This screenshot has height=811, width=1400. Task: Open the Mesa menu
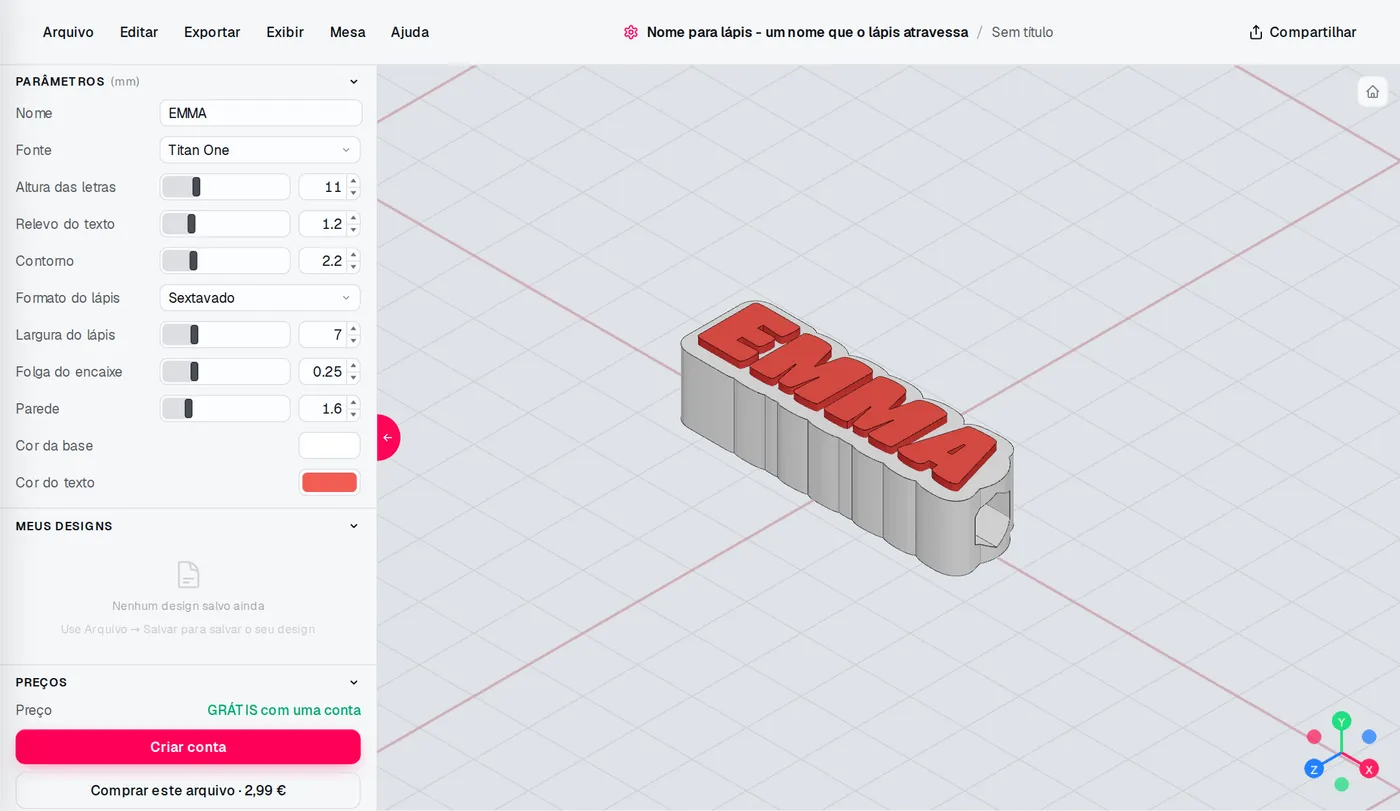348,32
